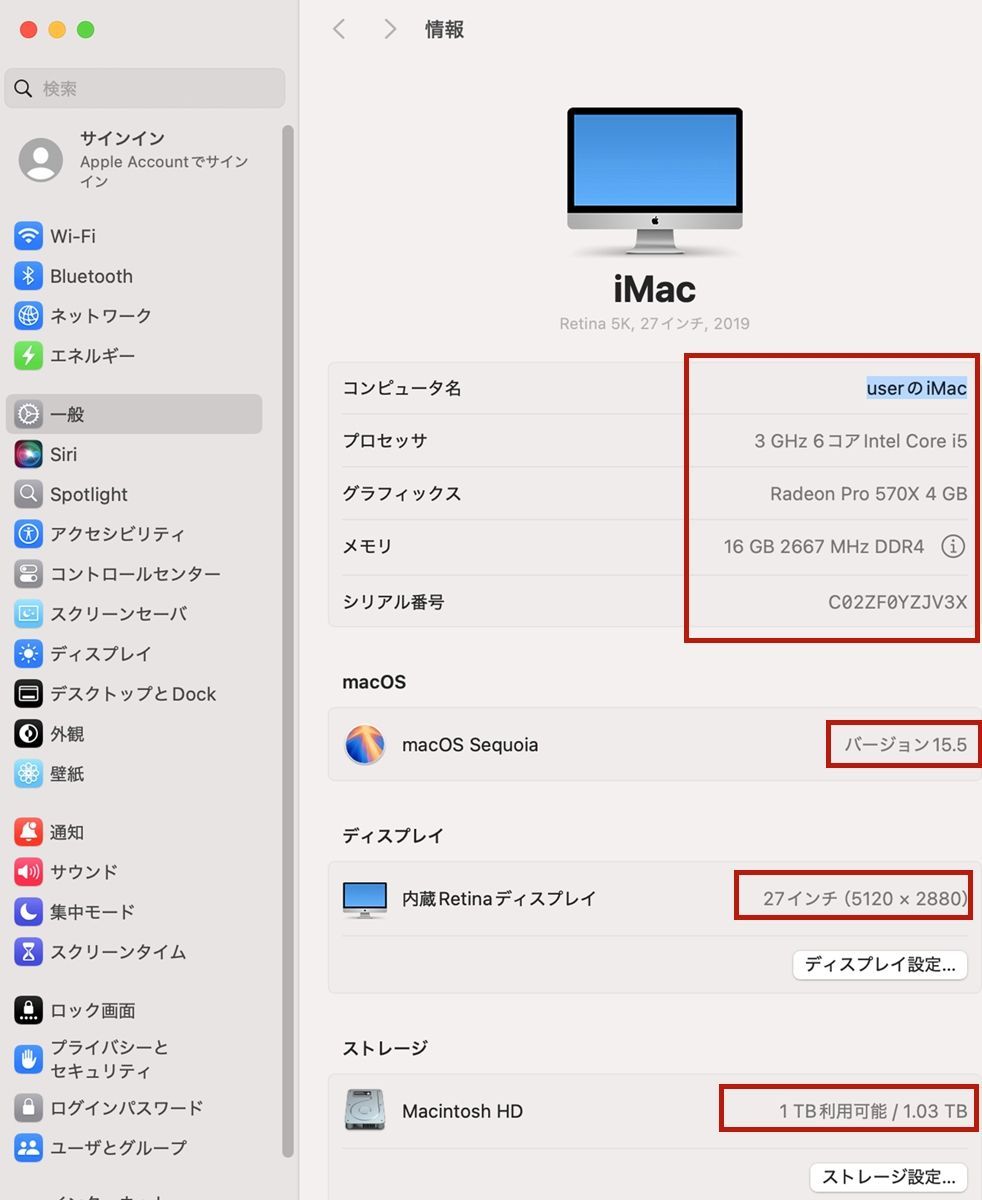Go forward with the right chevron
This screenshot has height=1200, width=982.
[390, 29]
